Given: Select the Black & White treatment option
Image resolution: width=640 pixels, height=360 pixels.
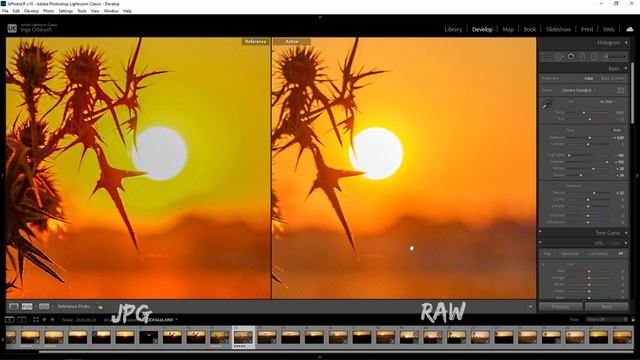Looking at the screenshot, I should [x=613, y=78].
